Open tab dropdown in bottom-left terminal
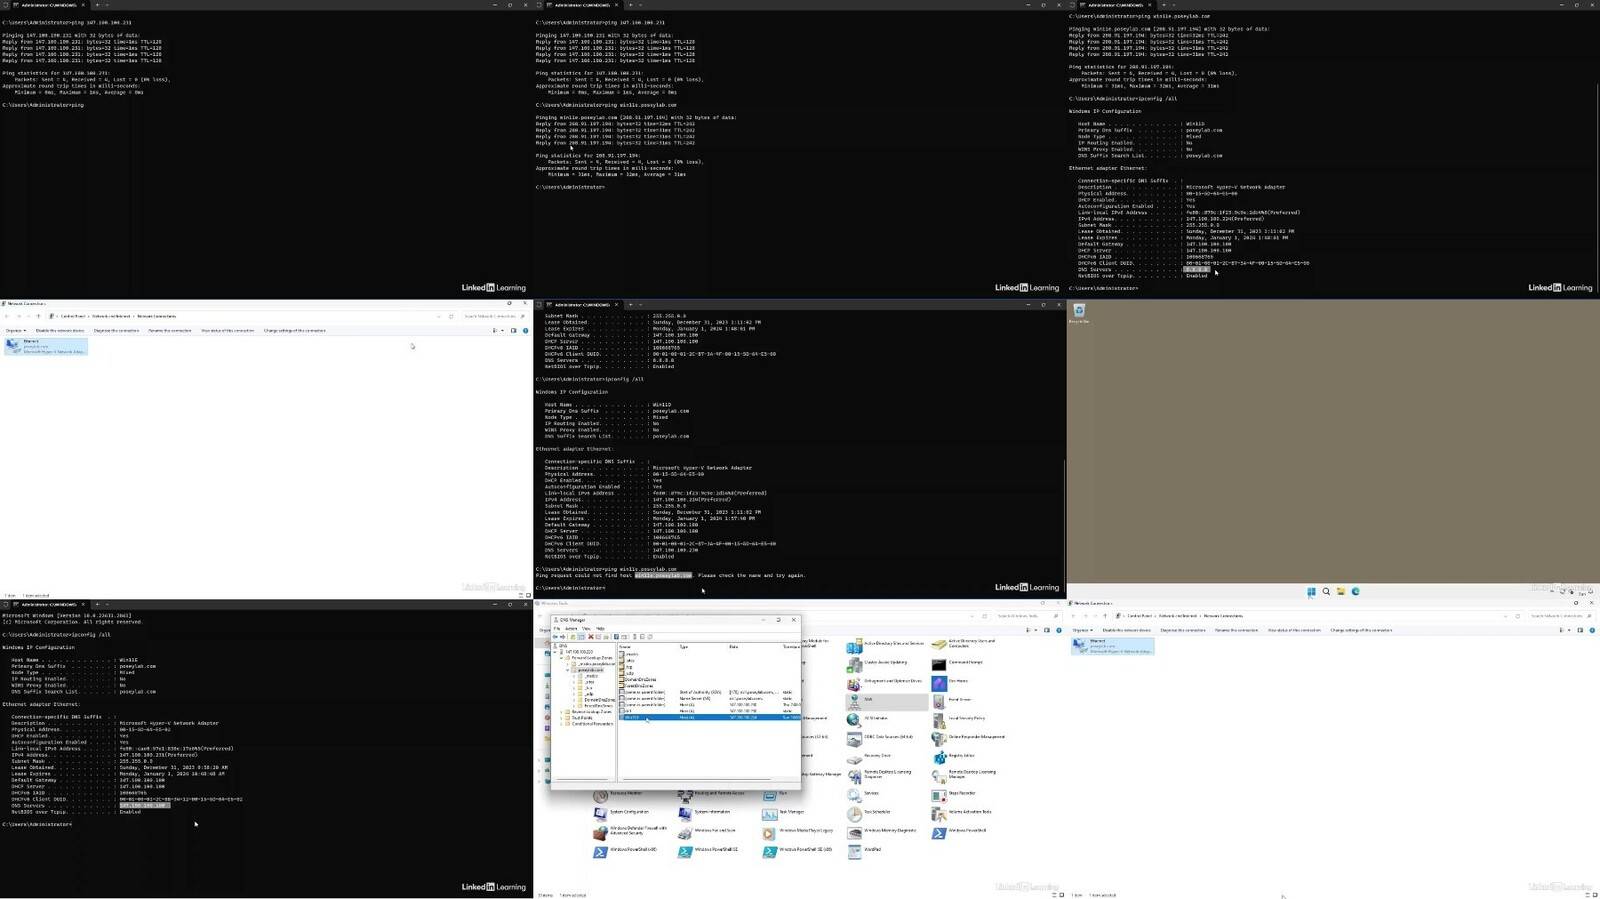This screenshot has height=899, width=1600. (x=107, y=604)
